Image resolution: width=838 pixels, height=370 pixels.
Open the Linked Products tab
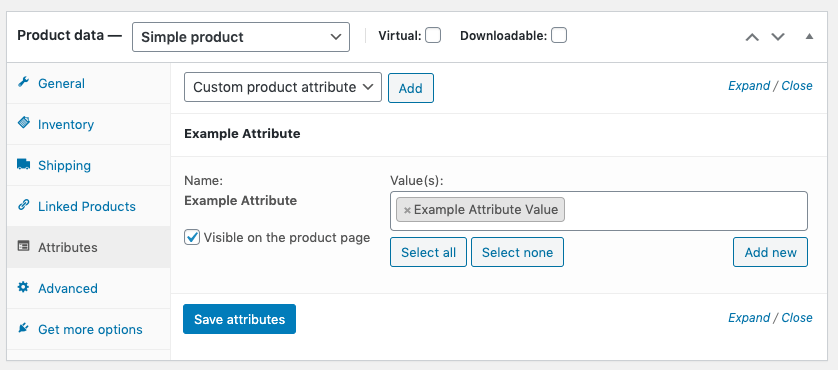(89, 206)
